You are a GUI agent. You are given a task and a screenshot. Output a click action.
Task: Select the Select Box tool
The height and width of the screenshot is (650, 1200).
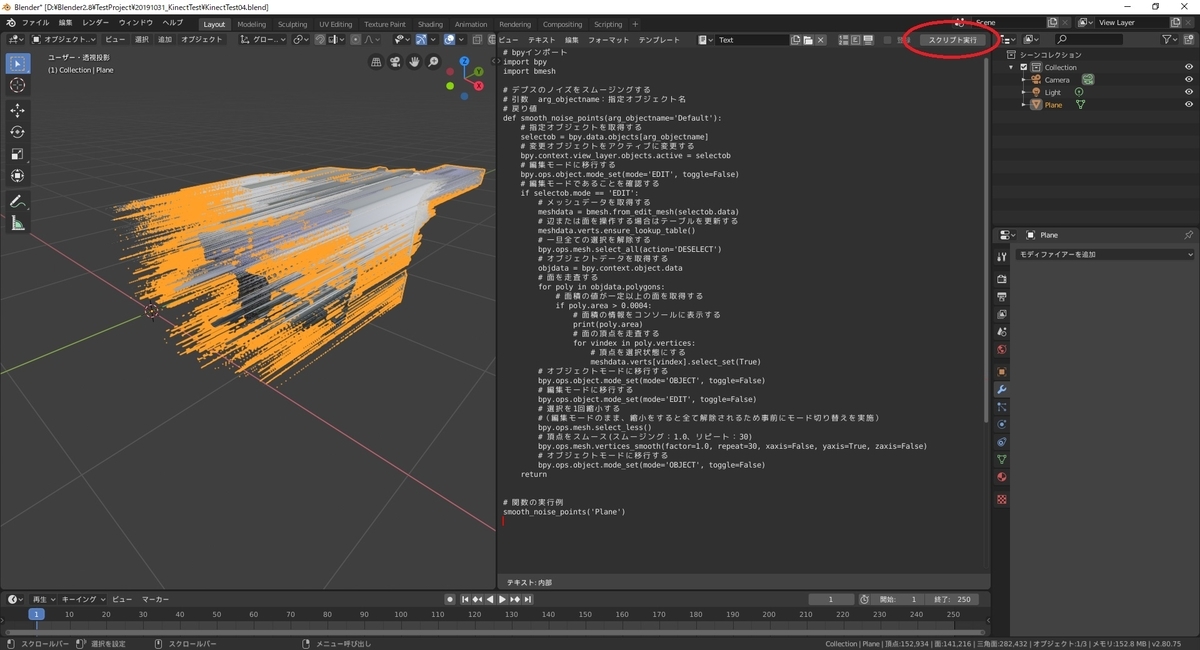pyautogui.click(x=18, y=63)
